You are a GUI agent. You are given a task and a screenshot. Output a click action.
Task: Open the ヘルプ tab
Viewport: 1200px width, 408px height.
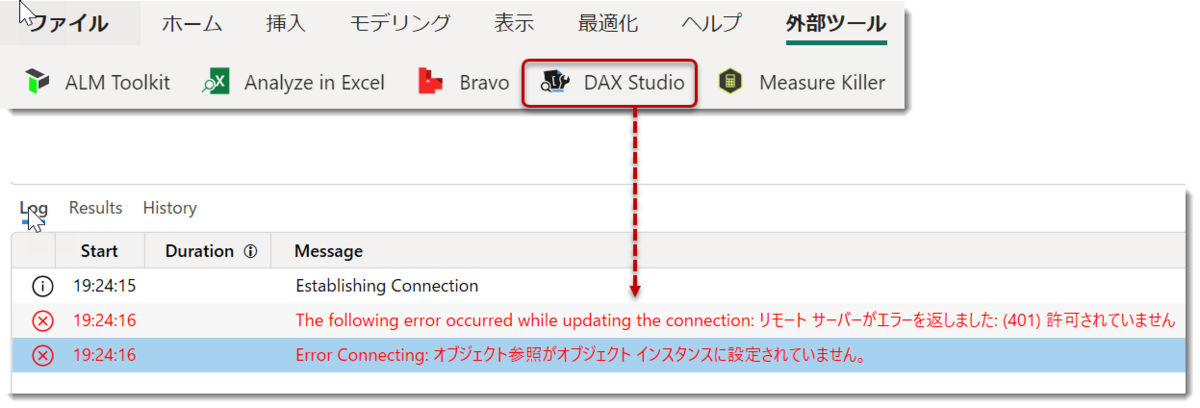pyautogui.click(x=712, y=24)
